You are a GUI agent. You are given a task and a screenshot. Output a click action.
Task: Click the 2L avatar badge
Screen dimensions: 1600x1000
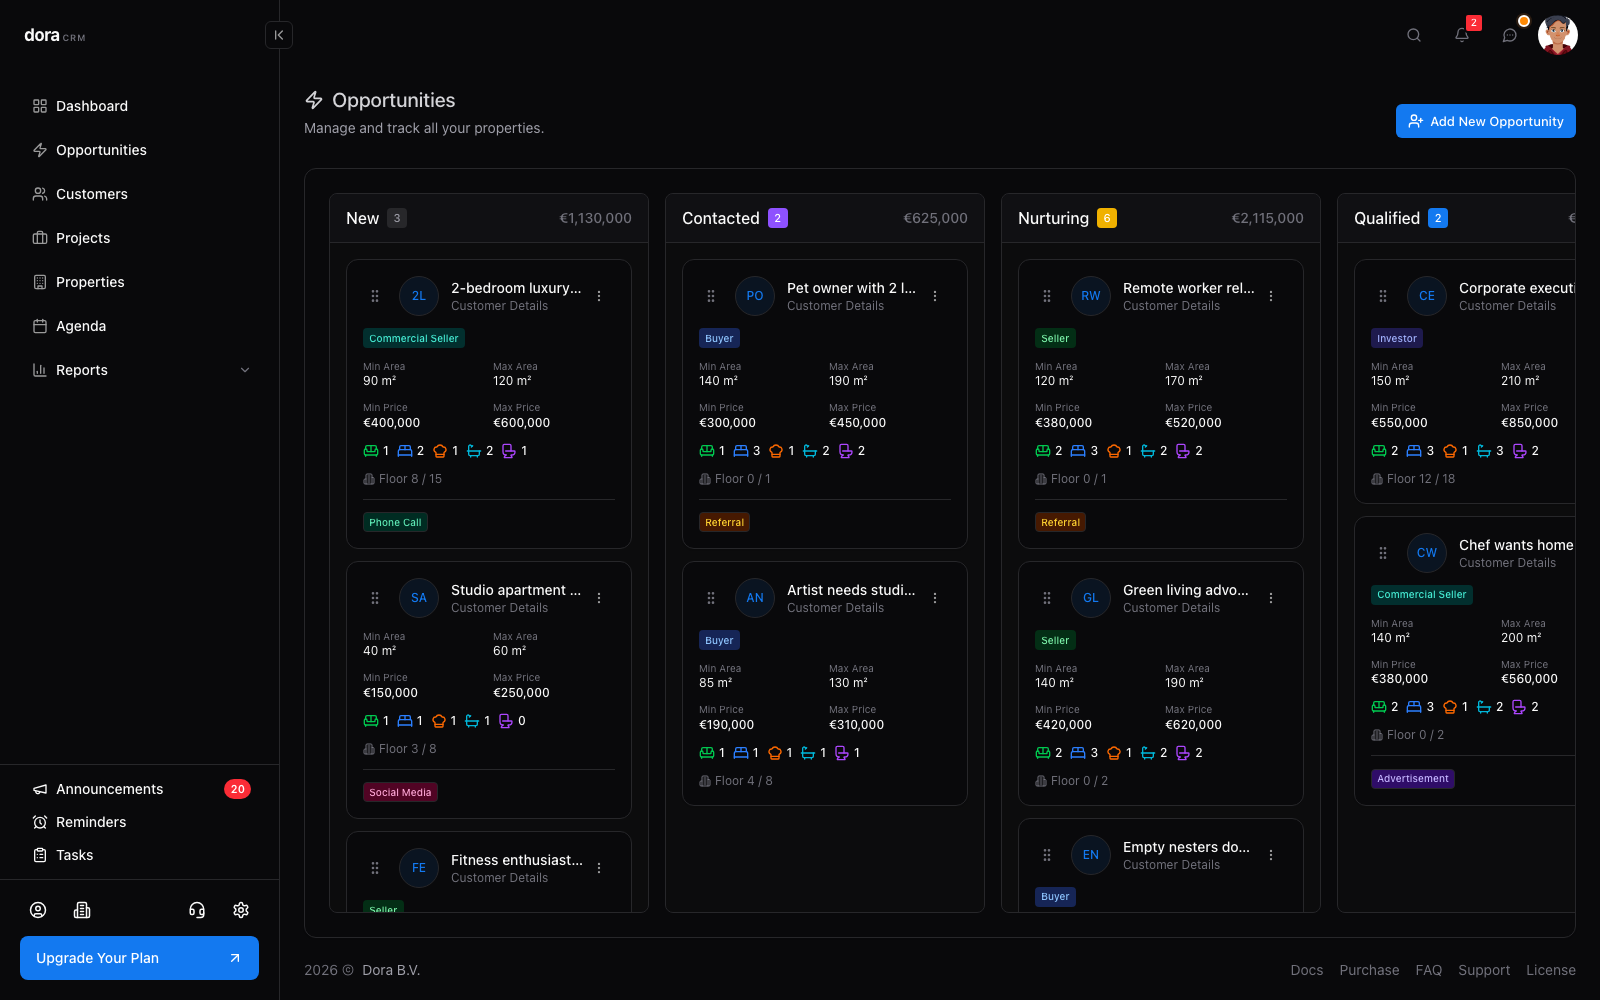point(419,296)
